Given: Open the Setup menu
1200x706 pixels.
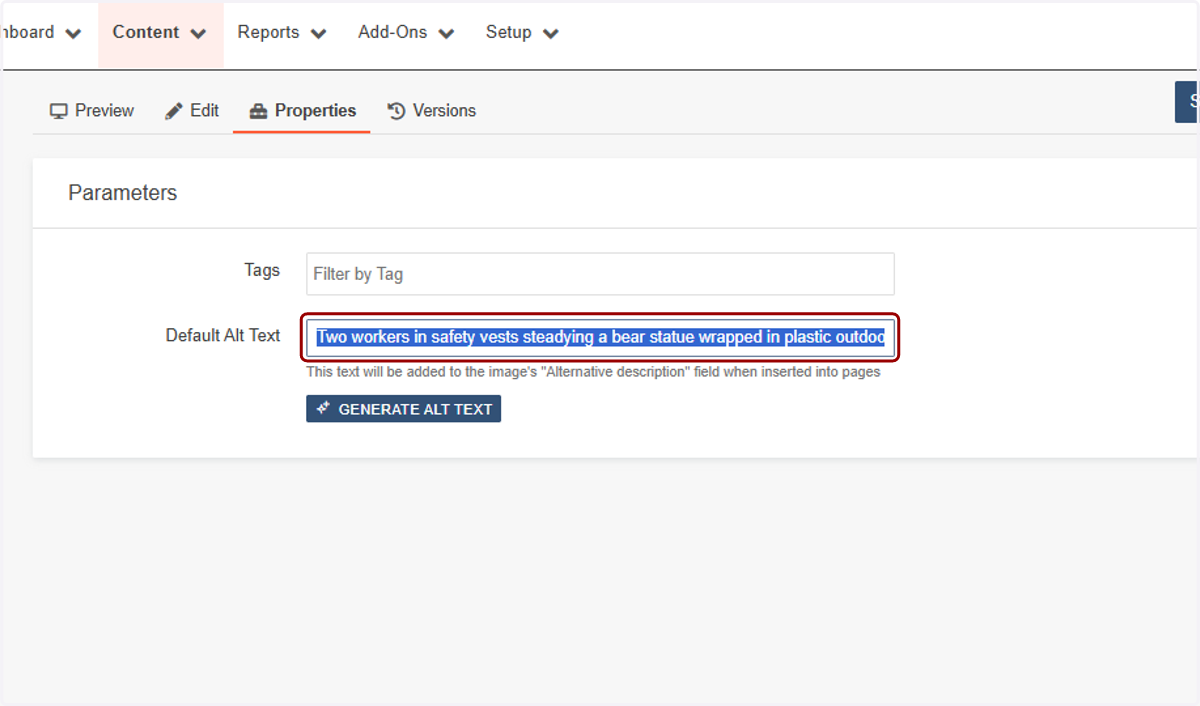Looking at the screenshot, I should coord(522,33).
